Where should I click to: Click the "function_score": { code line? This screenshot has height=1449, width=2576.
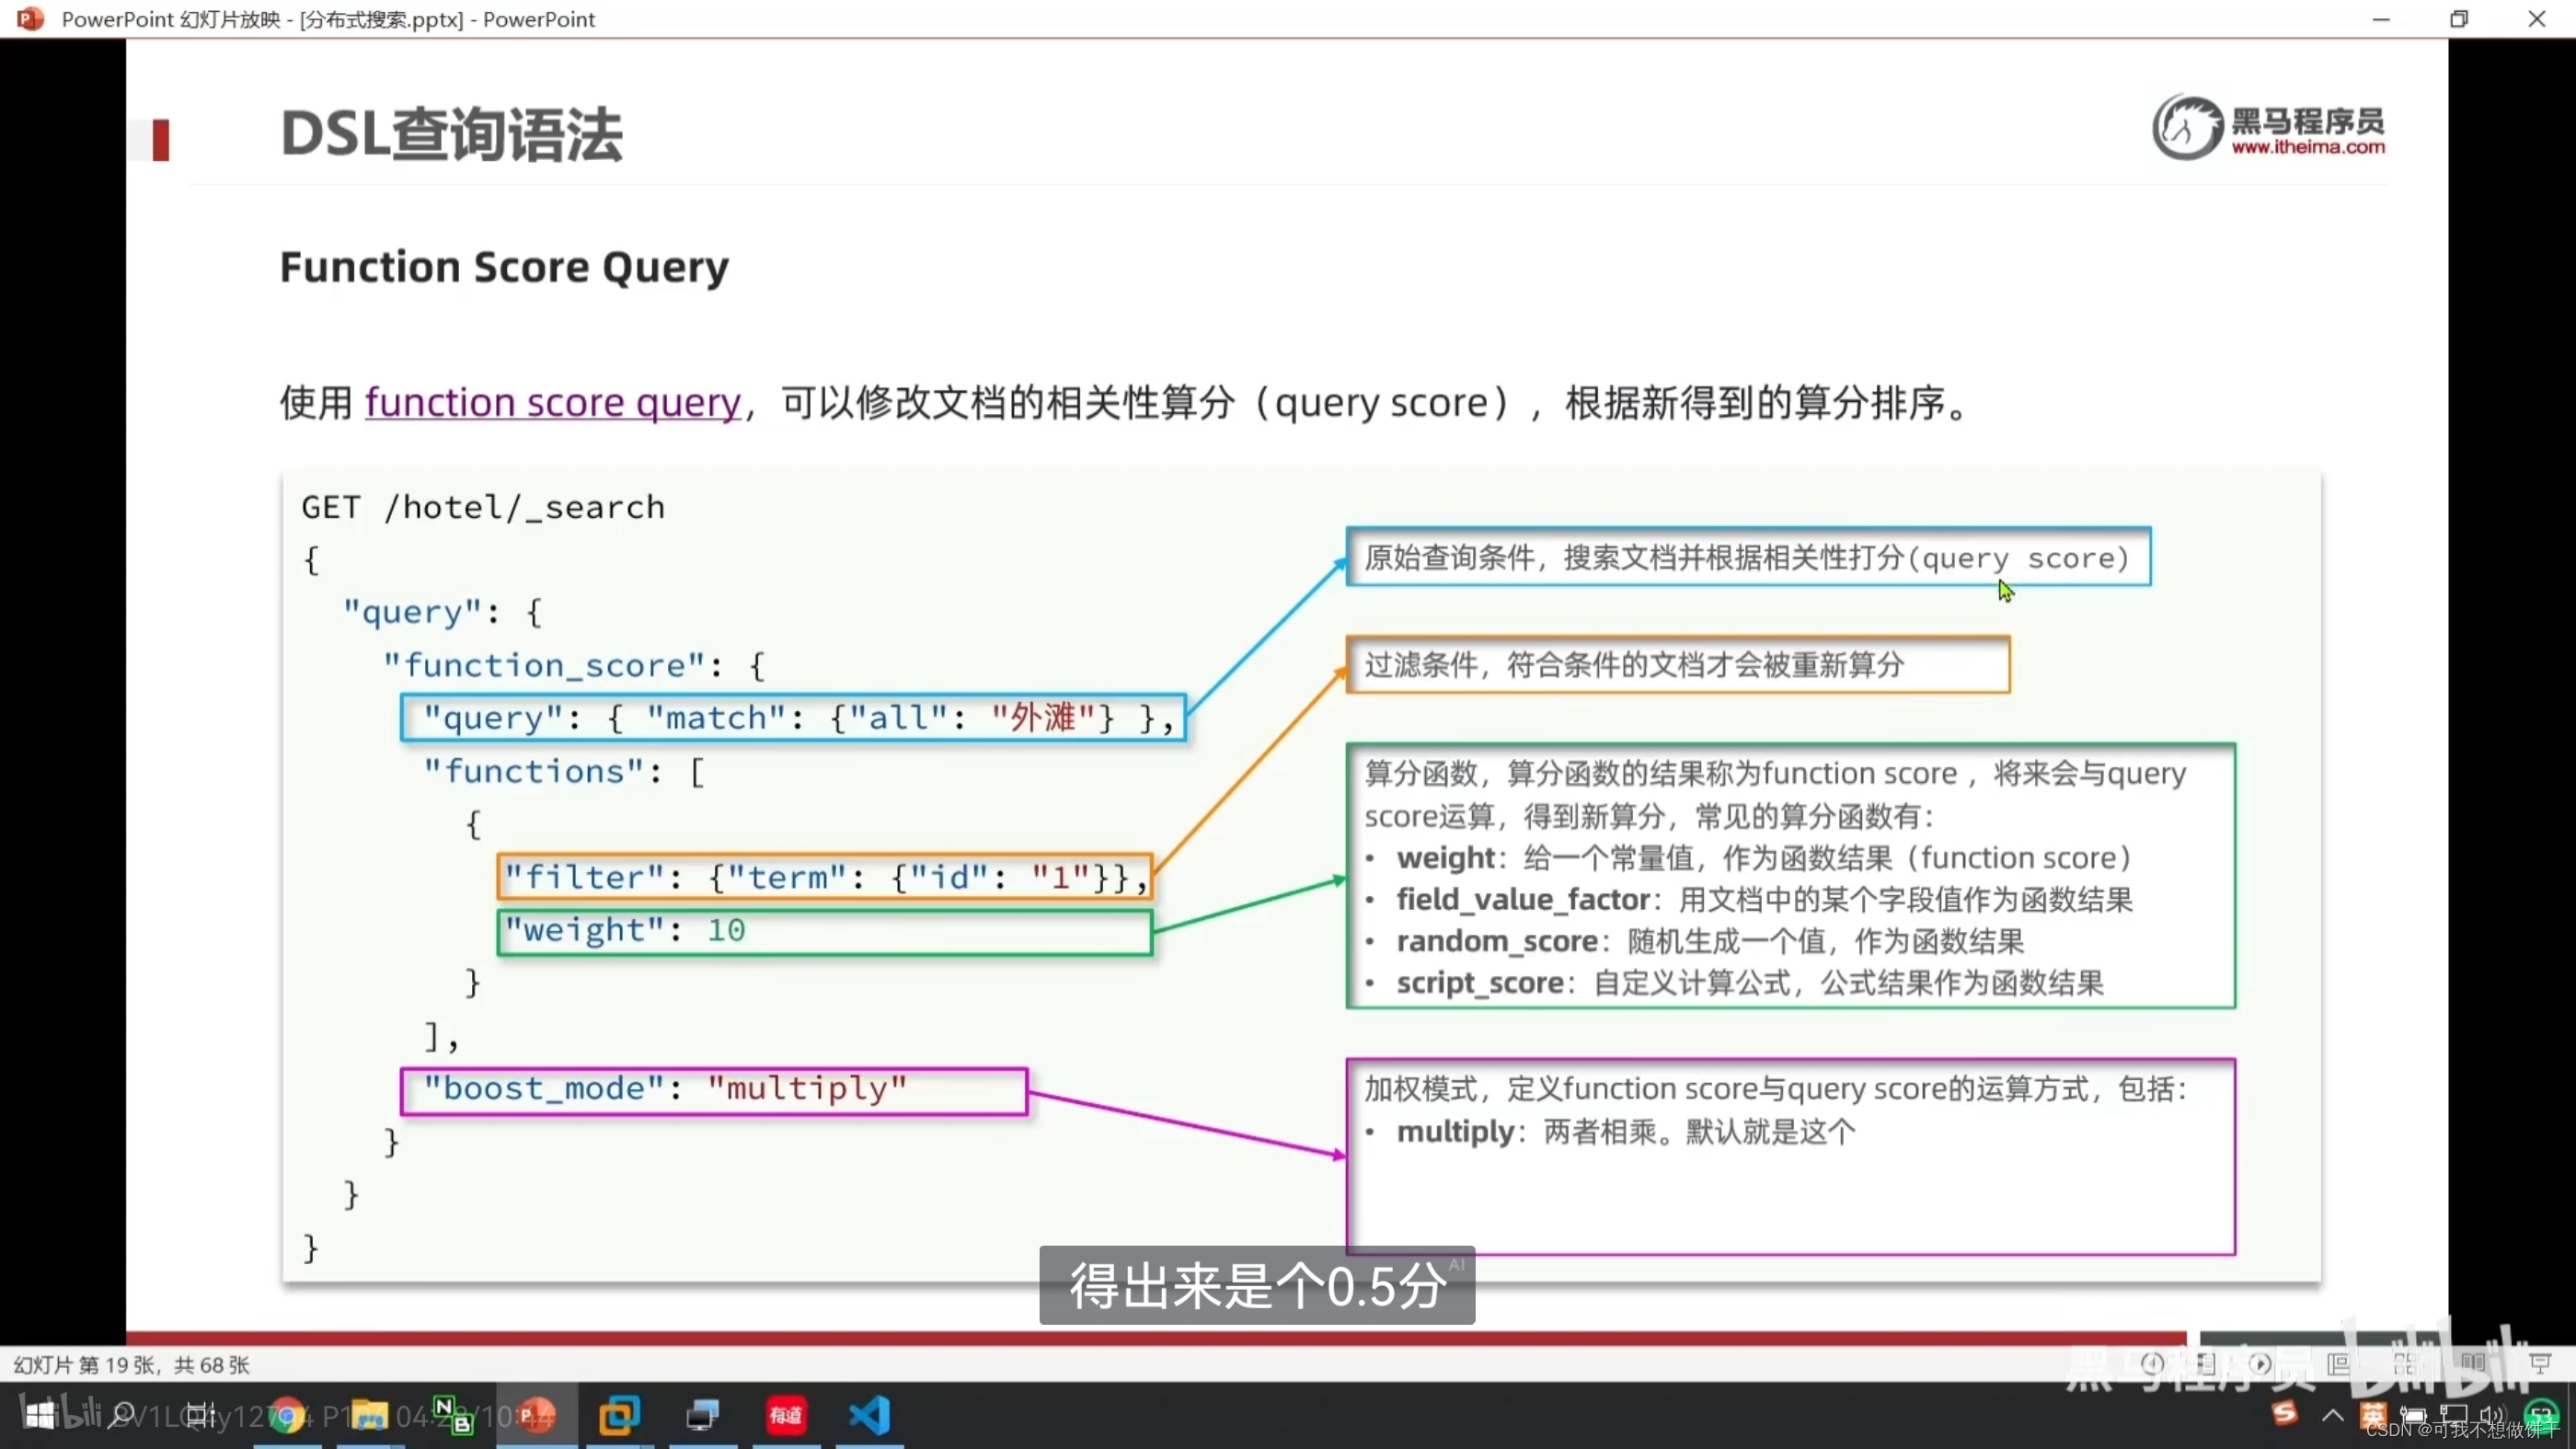point(574,665)
